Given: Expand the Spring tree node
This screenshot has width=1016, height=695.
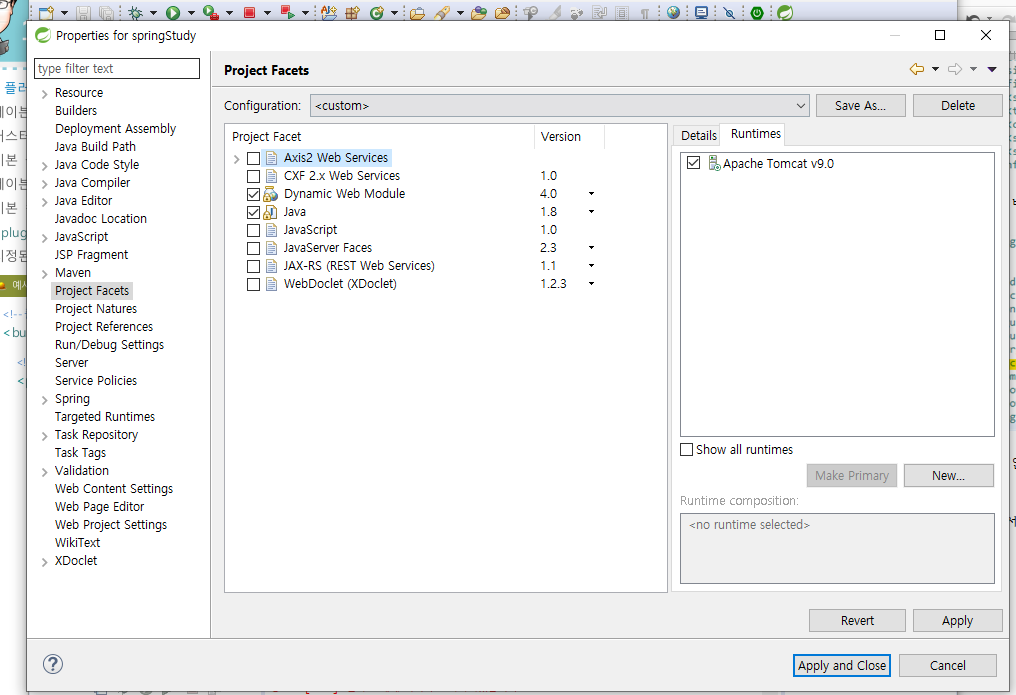Looking at the screenshot, I should pyautogui.click(x=44, y=400).
